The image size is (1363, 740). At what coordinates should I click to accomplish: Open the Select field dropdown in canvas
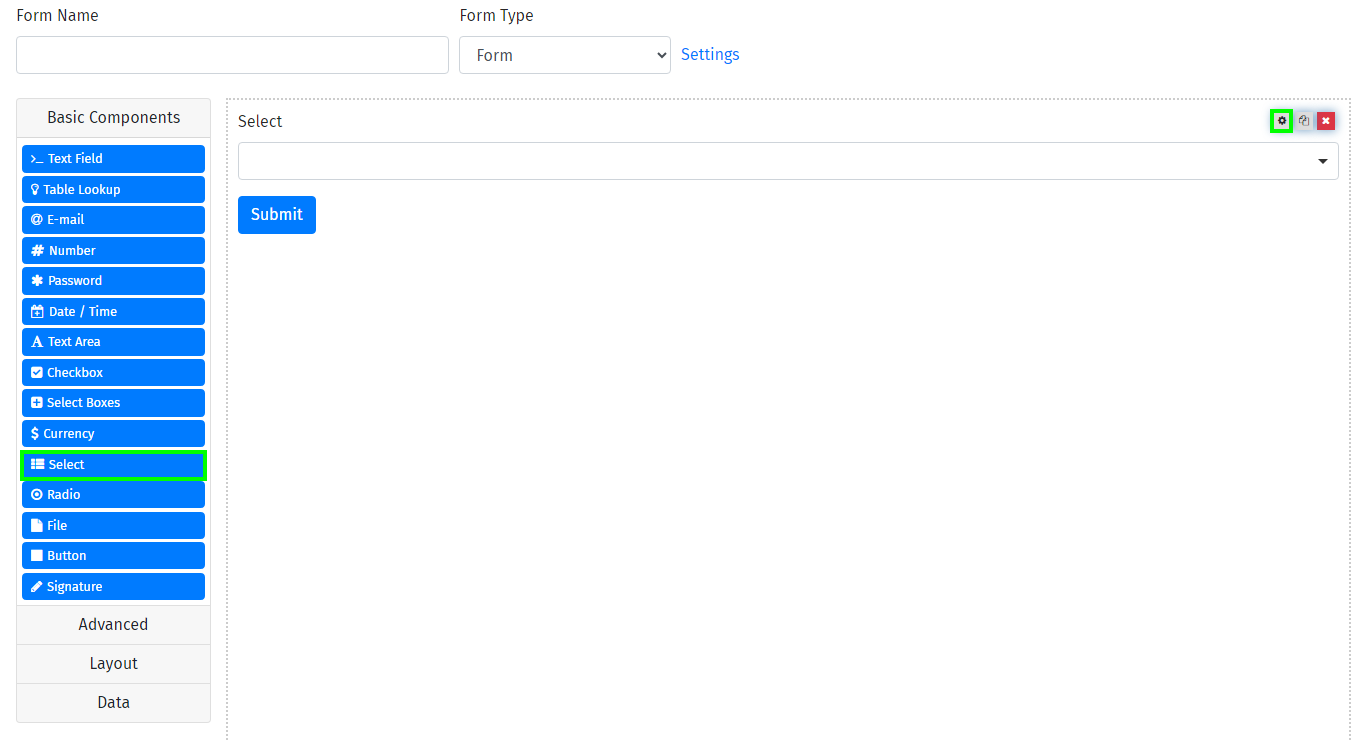point(787,161)
